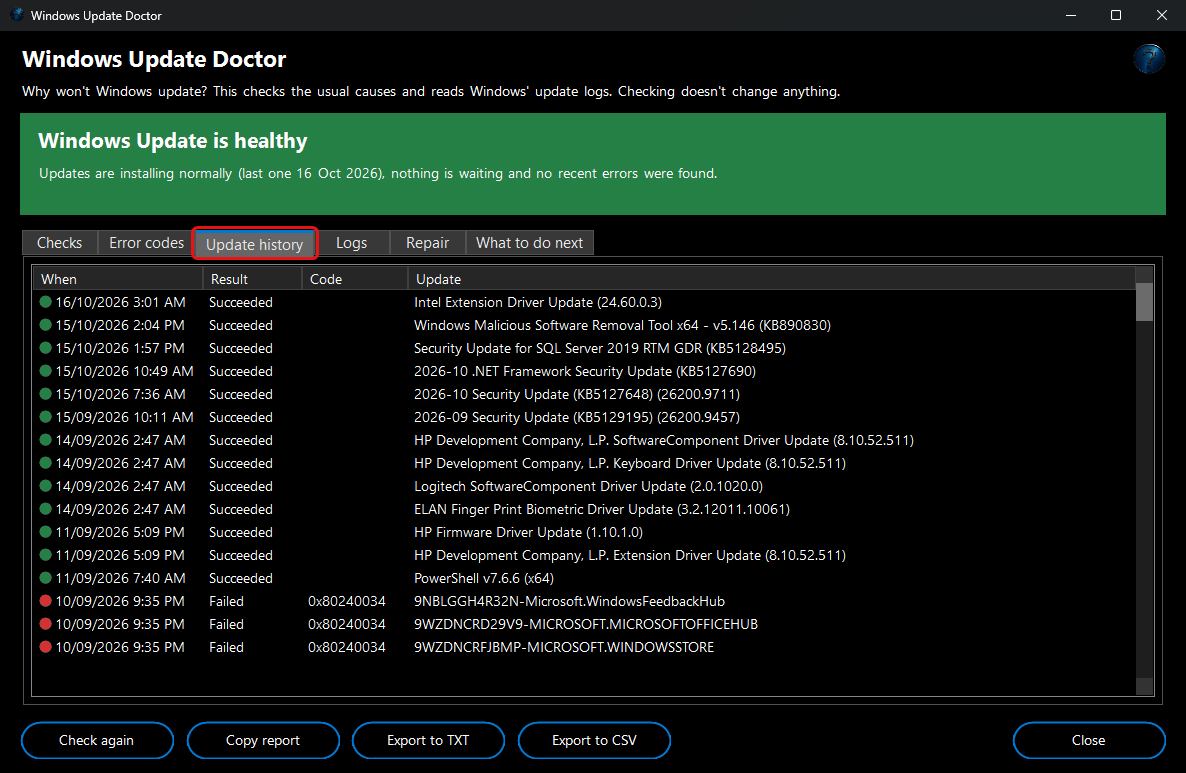
Task: Select 2026-09 Security Update (KB5129195) row
Action: click(x=584, y=417)
